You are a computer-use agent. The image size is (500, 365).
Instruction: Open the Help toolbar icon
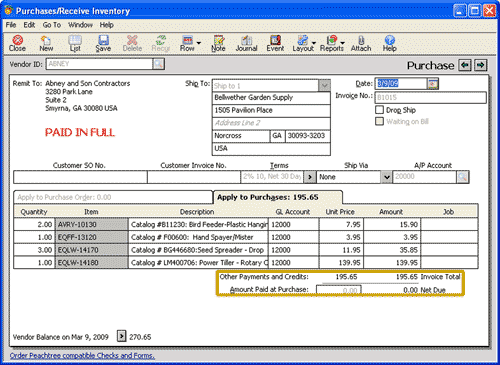tap(389, 44)
